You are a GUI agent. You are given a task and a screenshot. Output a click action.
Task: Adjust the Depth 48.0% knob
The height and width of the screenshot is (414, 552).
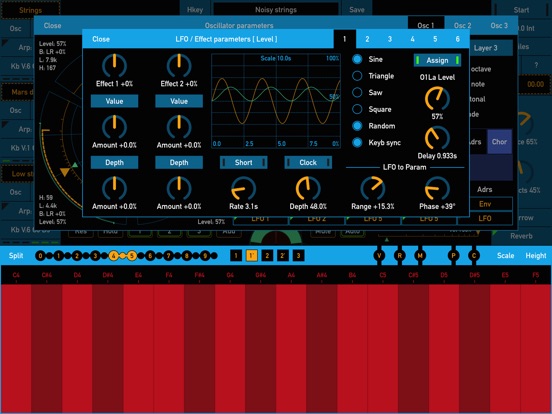coord(308,189)
